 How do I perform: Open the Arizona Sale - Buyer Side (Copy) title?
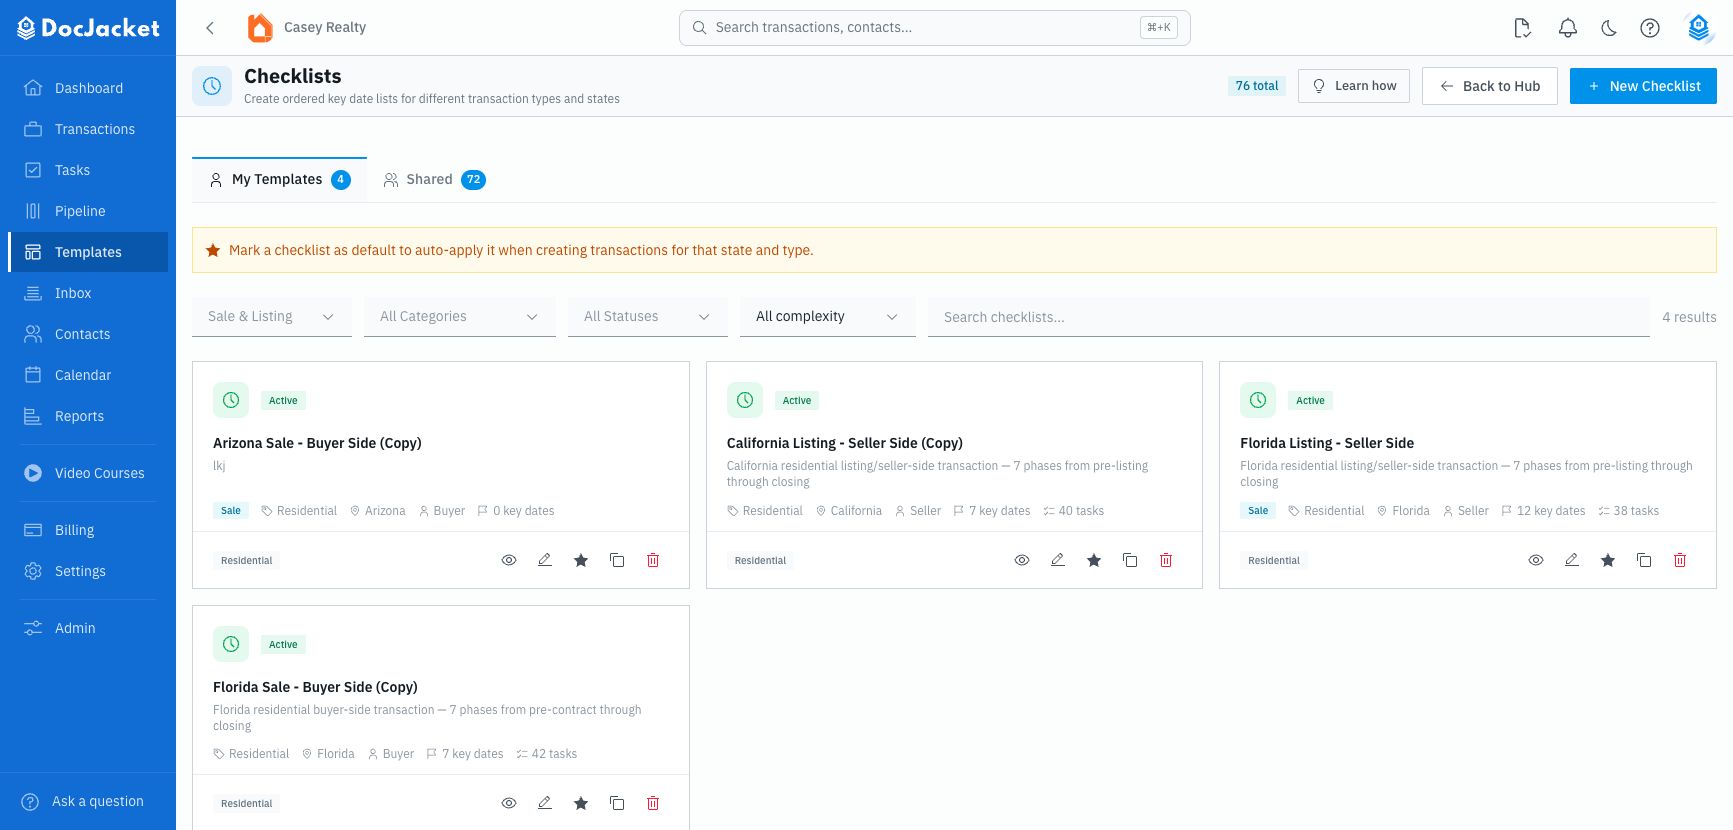point(317,443)
